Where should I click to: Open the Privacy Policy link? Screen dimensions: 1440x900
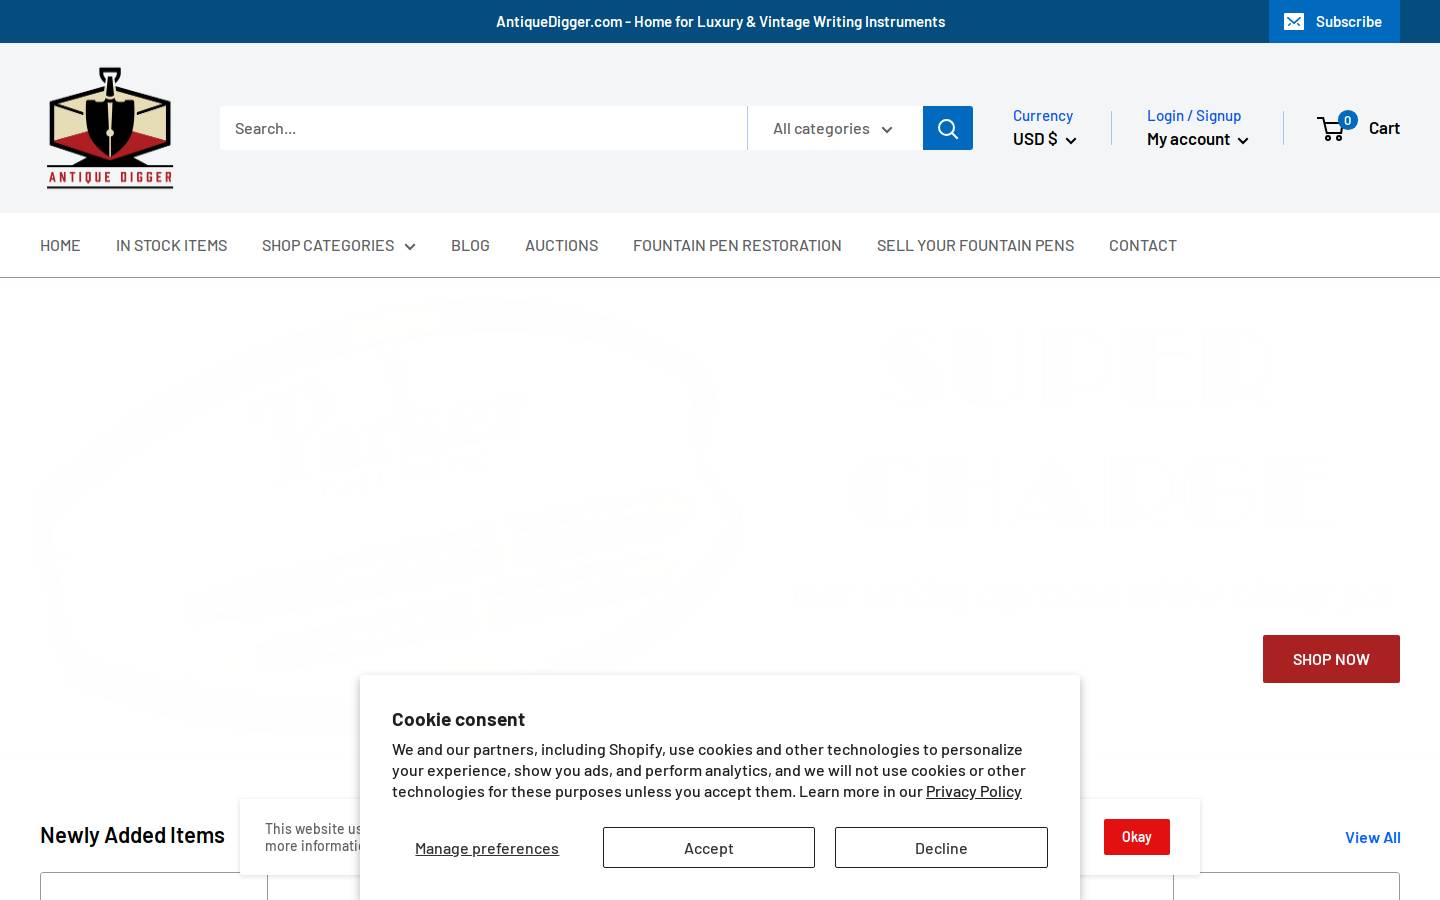point(974,791)
